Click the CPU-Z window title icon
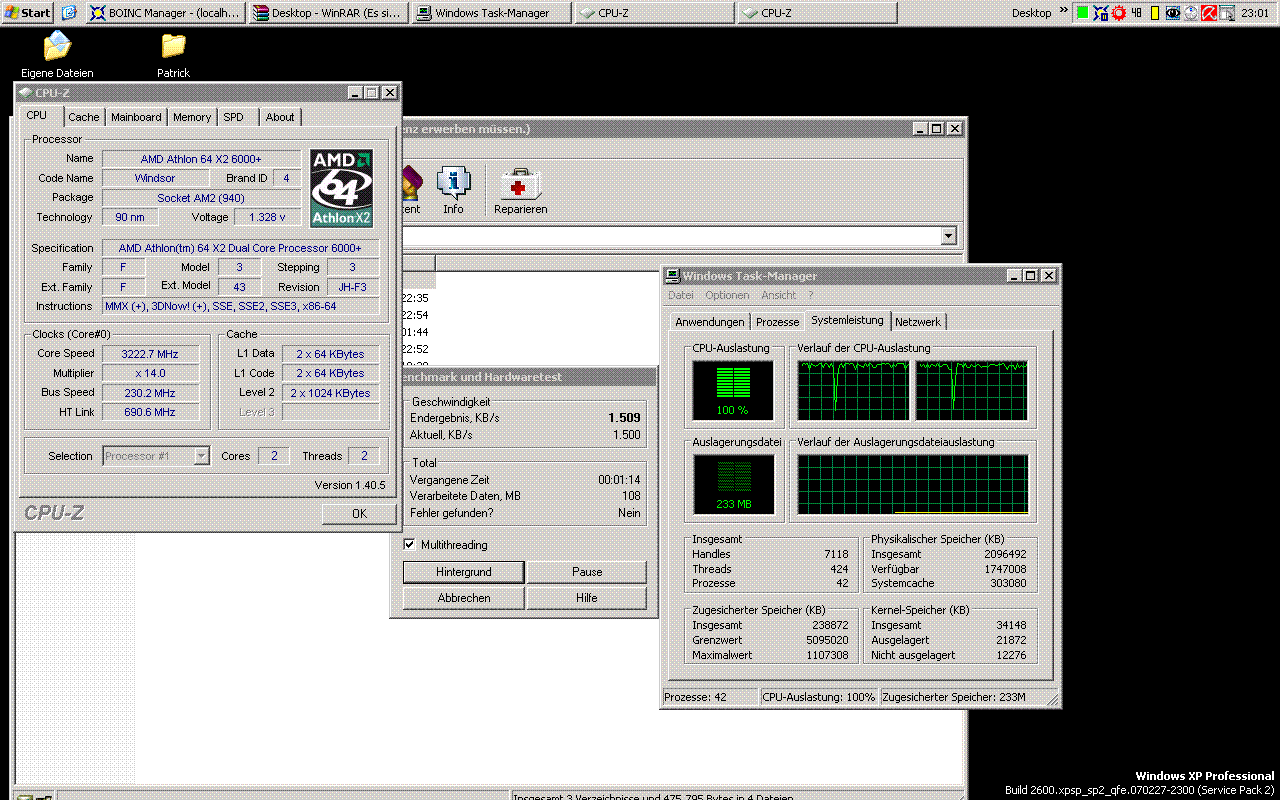 coord(26,93)
